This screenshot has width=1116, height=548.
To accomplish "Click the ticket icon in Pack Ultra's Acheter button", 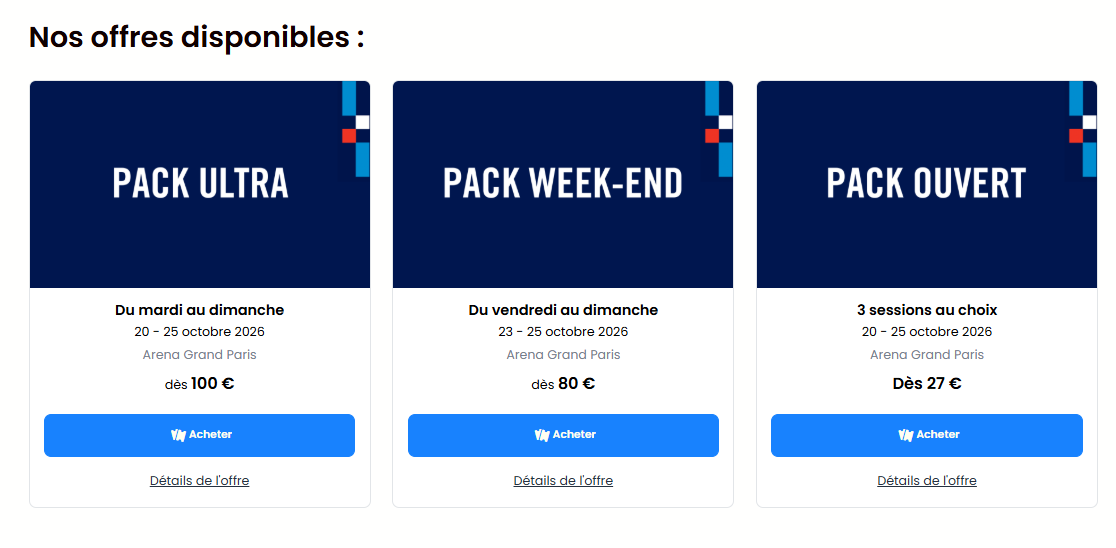I will [x=178, y=435].
